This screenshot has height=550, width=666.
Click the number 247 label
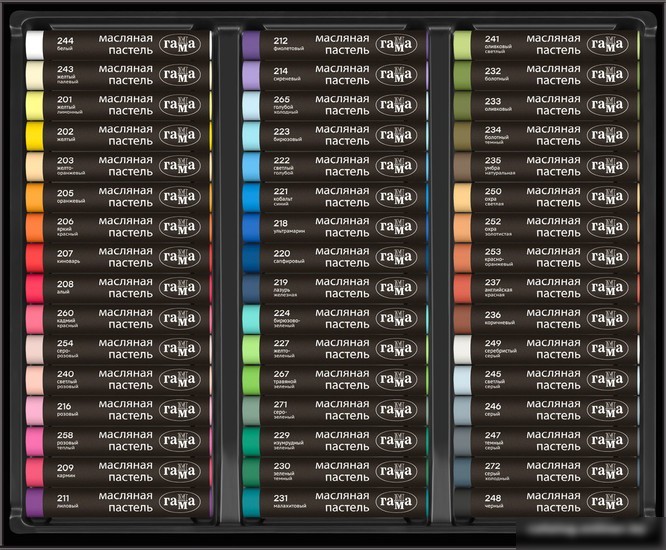(x=493, y=435)
